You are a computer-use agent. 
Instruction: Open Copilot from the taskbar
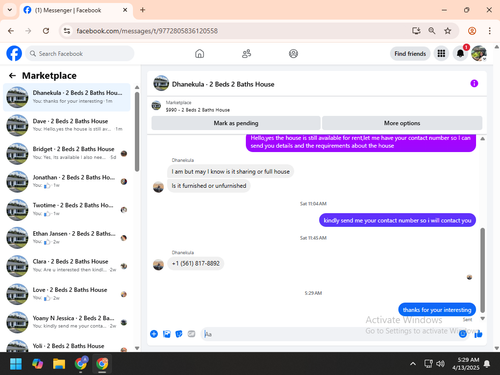click(x=37, y=364)
